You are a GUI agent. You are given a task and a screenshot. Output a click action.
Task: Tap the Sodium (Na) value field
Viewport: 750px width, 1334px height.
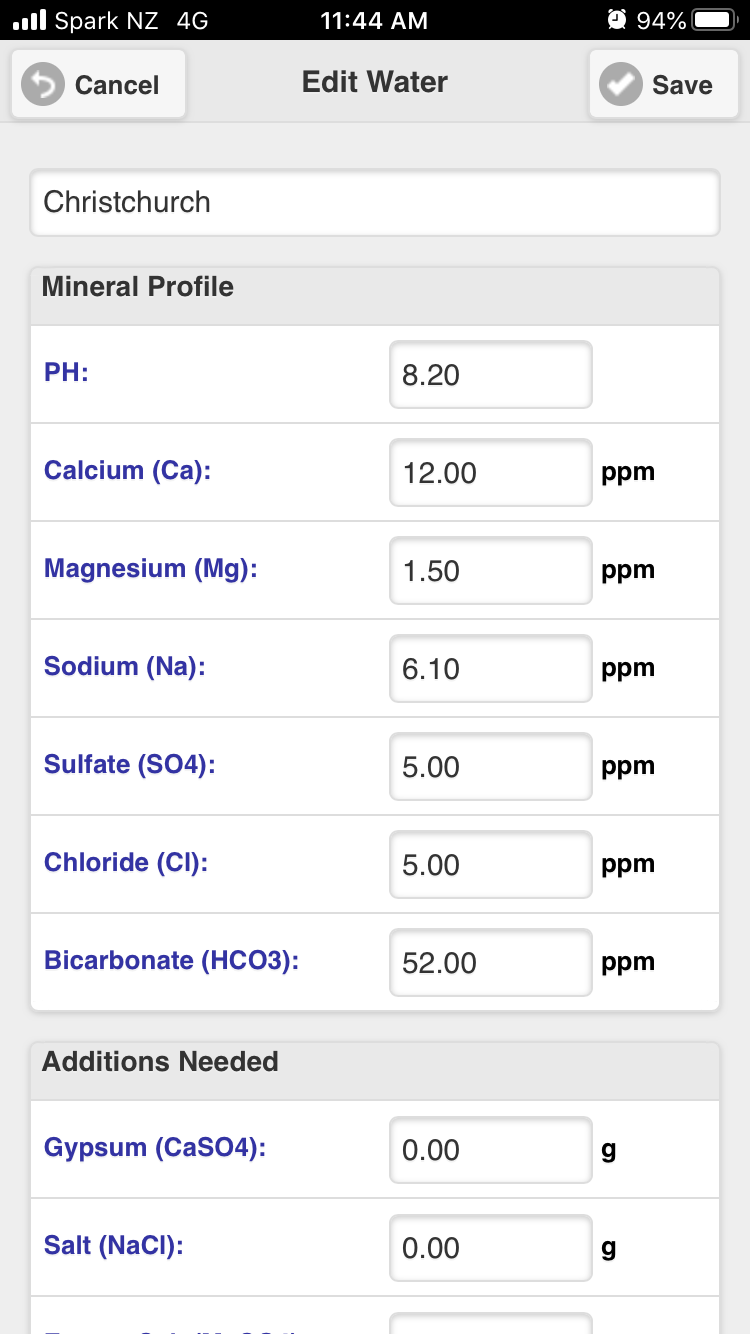coord(491,669)
